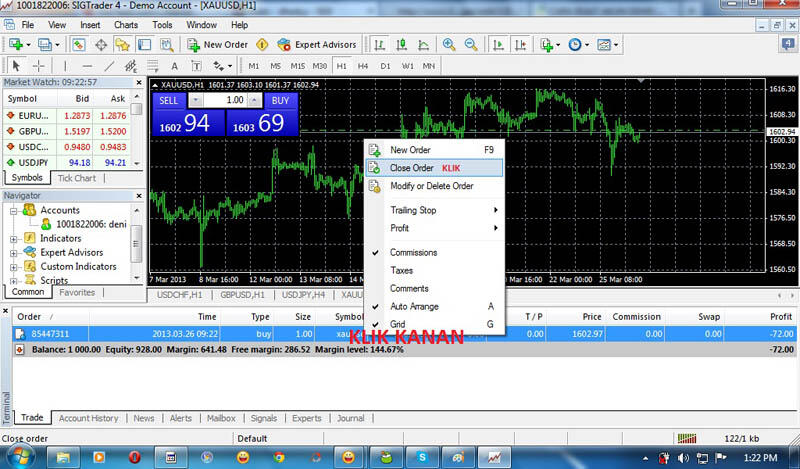This screenshot has width=800, height=469.
Task: Select the crosshair tool
Action: coord(38,66)
